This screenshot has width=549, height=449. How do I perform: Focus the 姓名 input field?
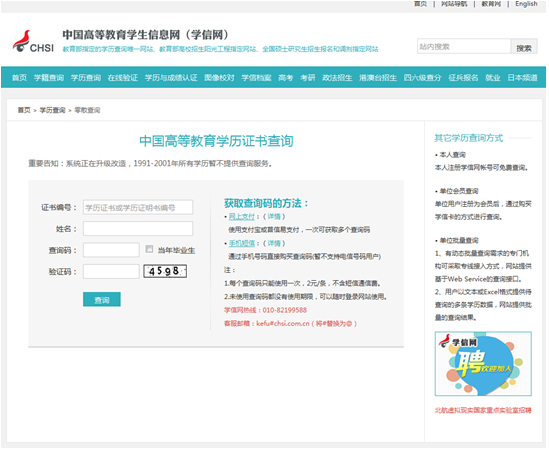pos(138,229)
